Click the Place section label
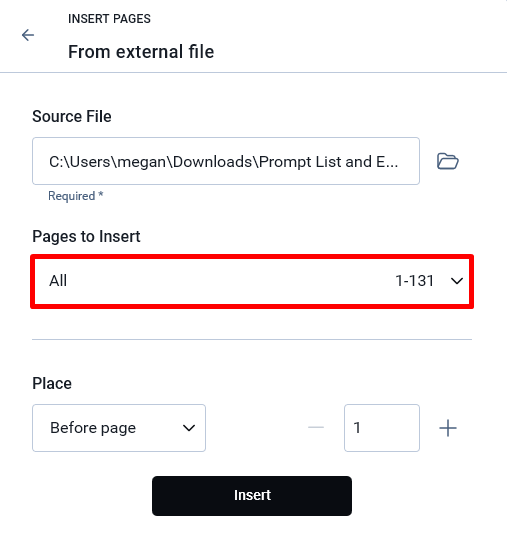Image resolution: width=507 pixels, height=546 pixels. (52, 383)
